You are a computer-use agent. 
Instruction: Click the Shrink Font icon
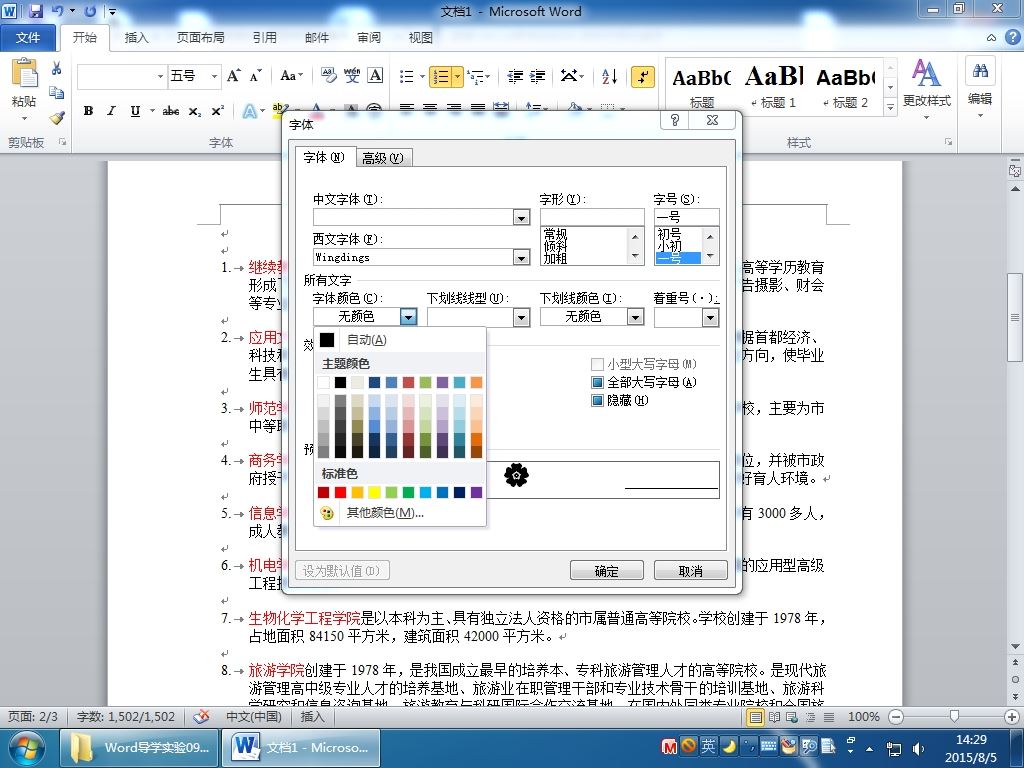click(x=255, y=76)
